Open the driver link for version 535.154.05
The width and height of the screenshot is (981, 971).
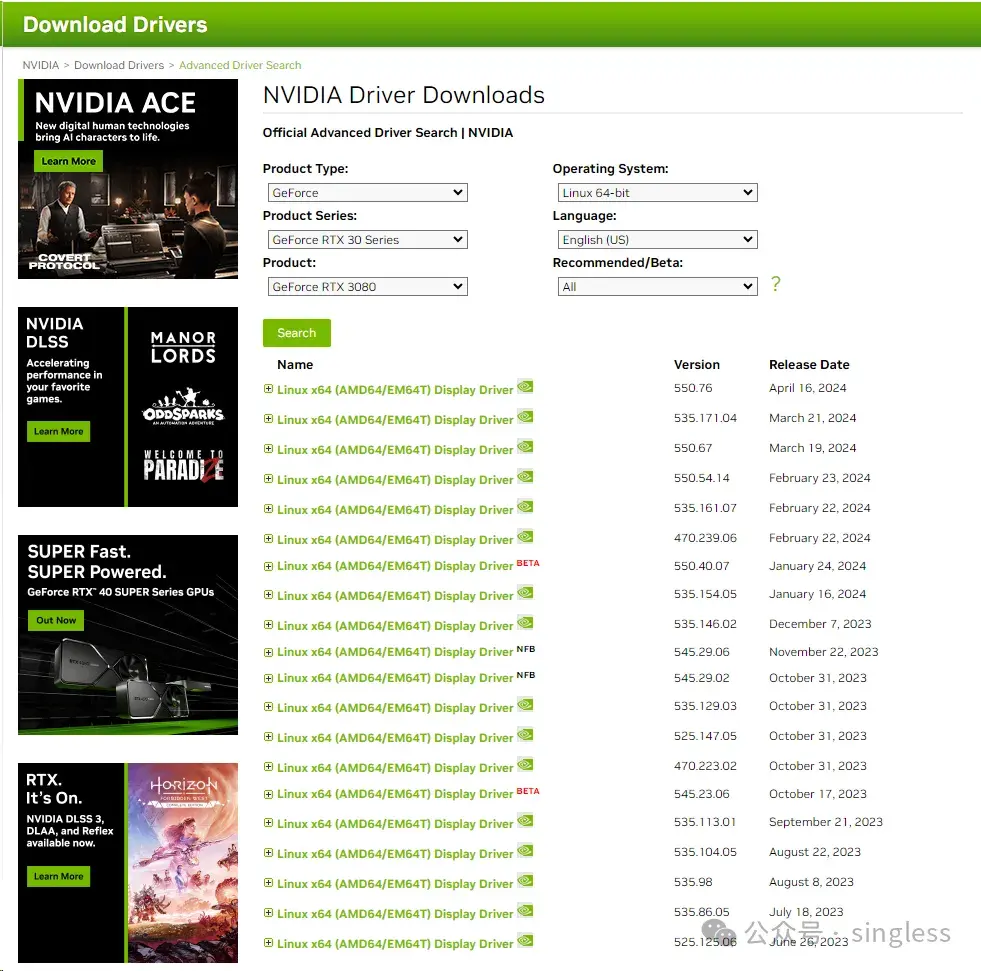coord(395,596)
